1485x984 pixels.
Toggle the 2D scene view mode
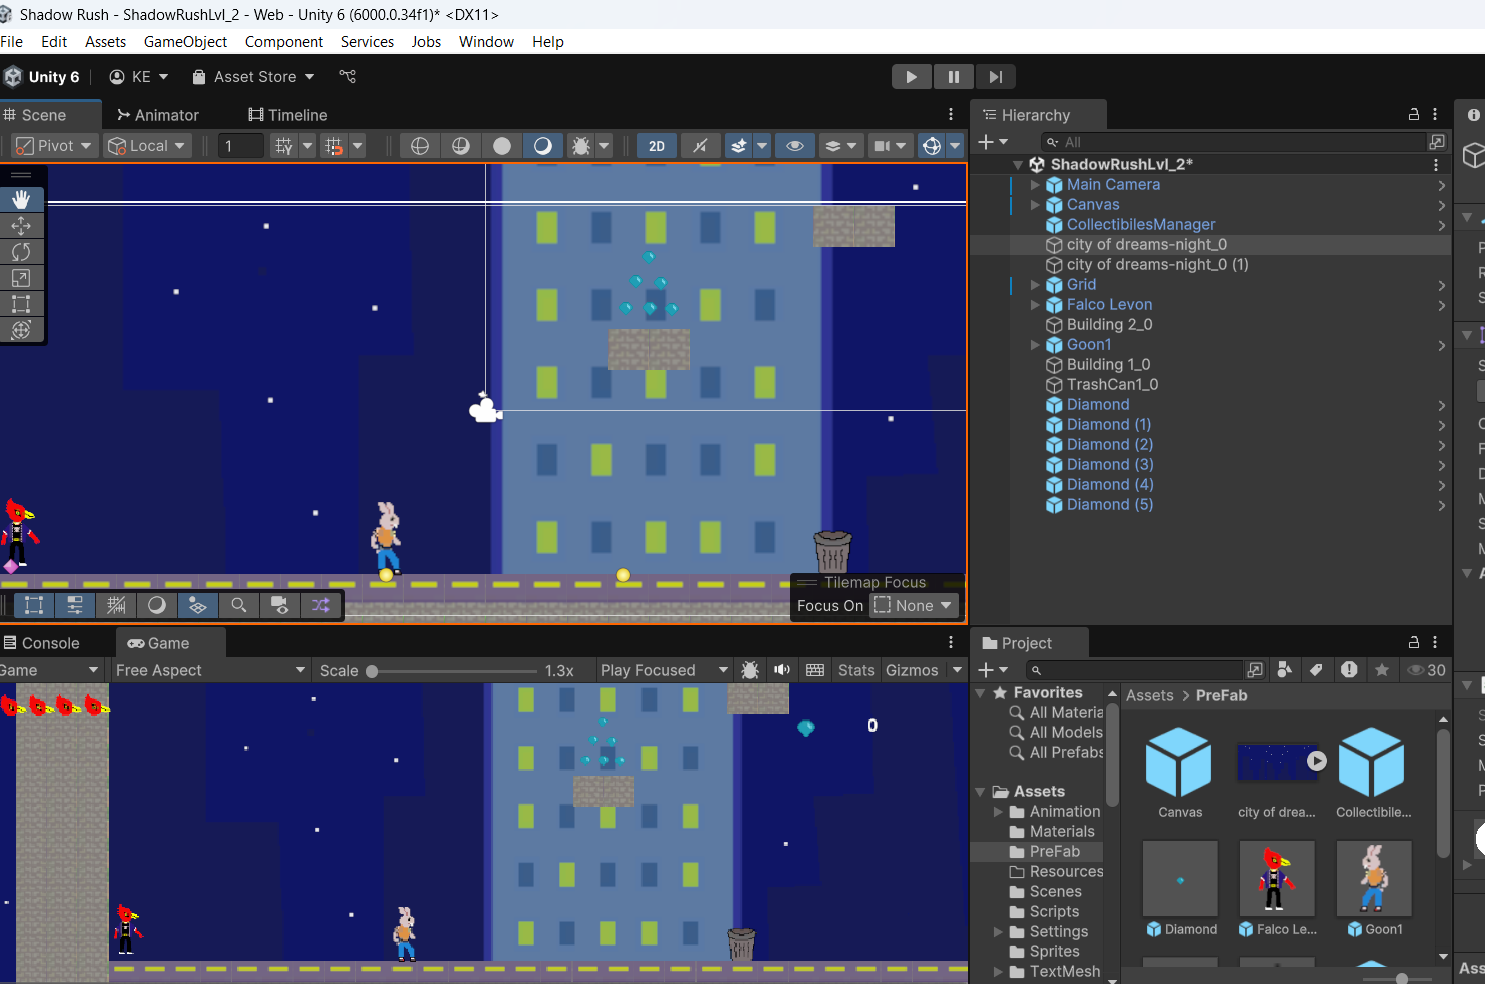click(x=657, y=146)
